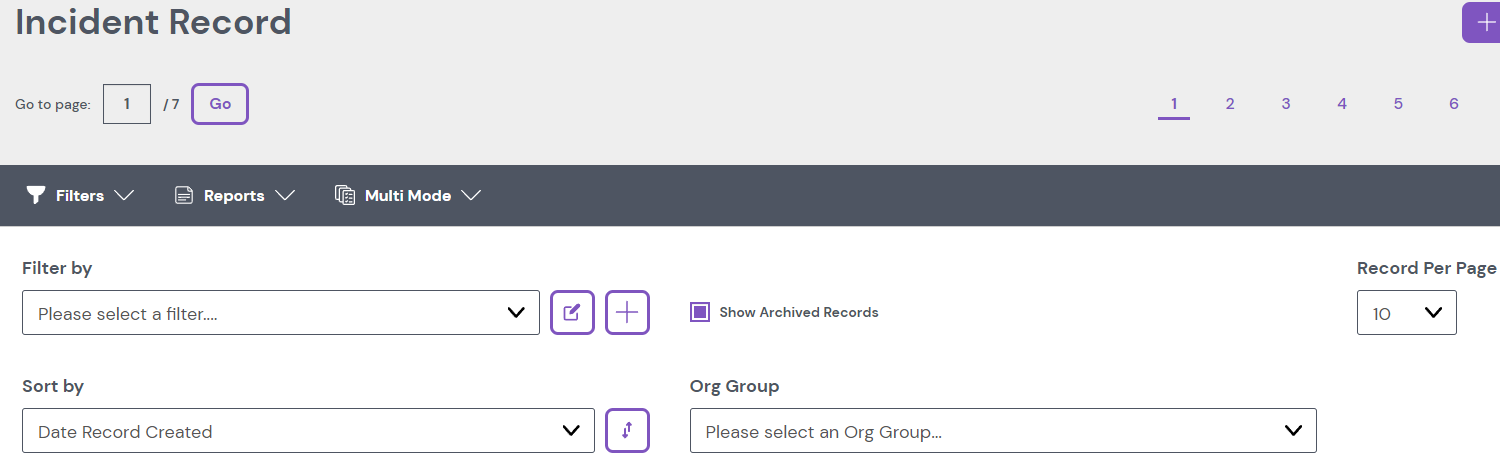Image resolution: width=1500 pixels, height=459 pixels.
Task: Go to page 2 link
Action: (1230, 104)
